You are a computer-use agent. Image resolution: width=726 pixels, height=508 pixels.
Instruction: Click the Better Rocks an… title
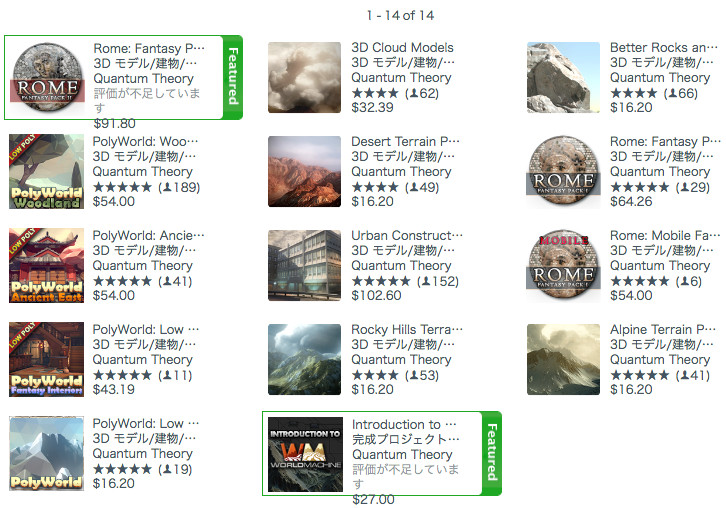(663, 48)
